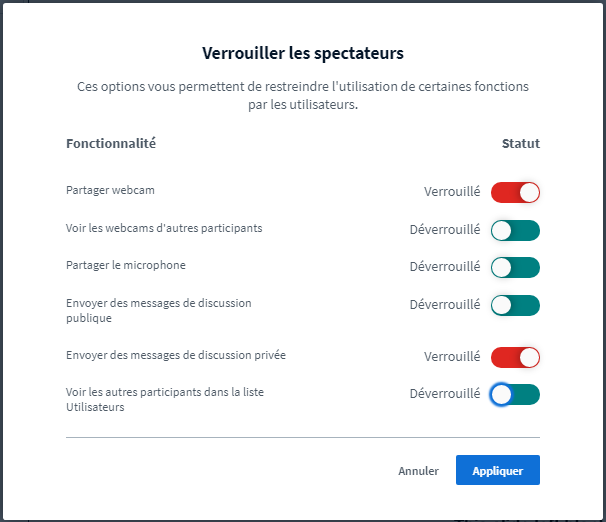606x522 pixels.
Task: Click the 'Voir les autres participants' list label
Action: pyautogui.click(x=164, y=399)
